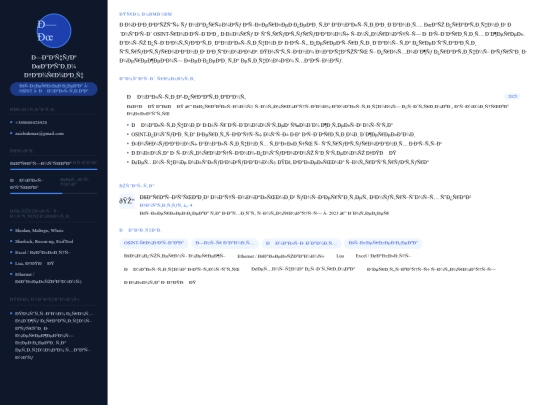The height and width of the screenshot is (405, 540).
Task: Select sidebar item Shodan, Maltego, Whois
Action: click(39, 230)
